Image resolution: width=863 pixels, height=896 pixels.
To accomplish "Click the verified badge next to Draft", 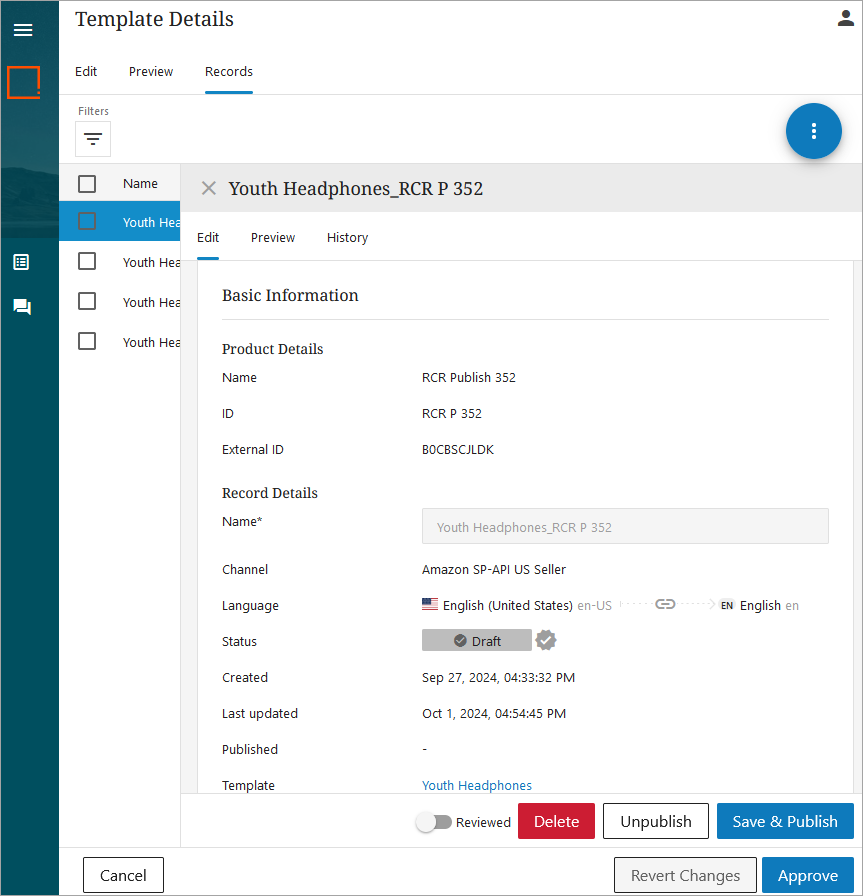I will point(545,641).
